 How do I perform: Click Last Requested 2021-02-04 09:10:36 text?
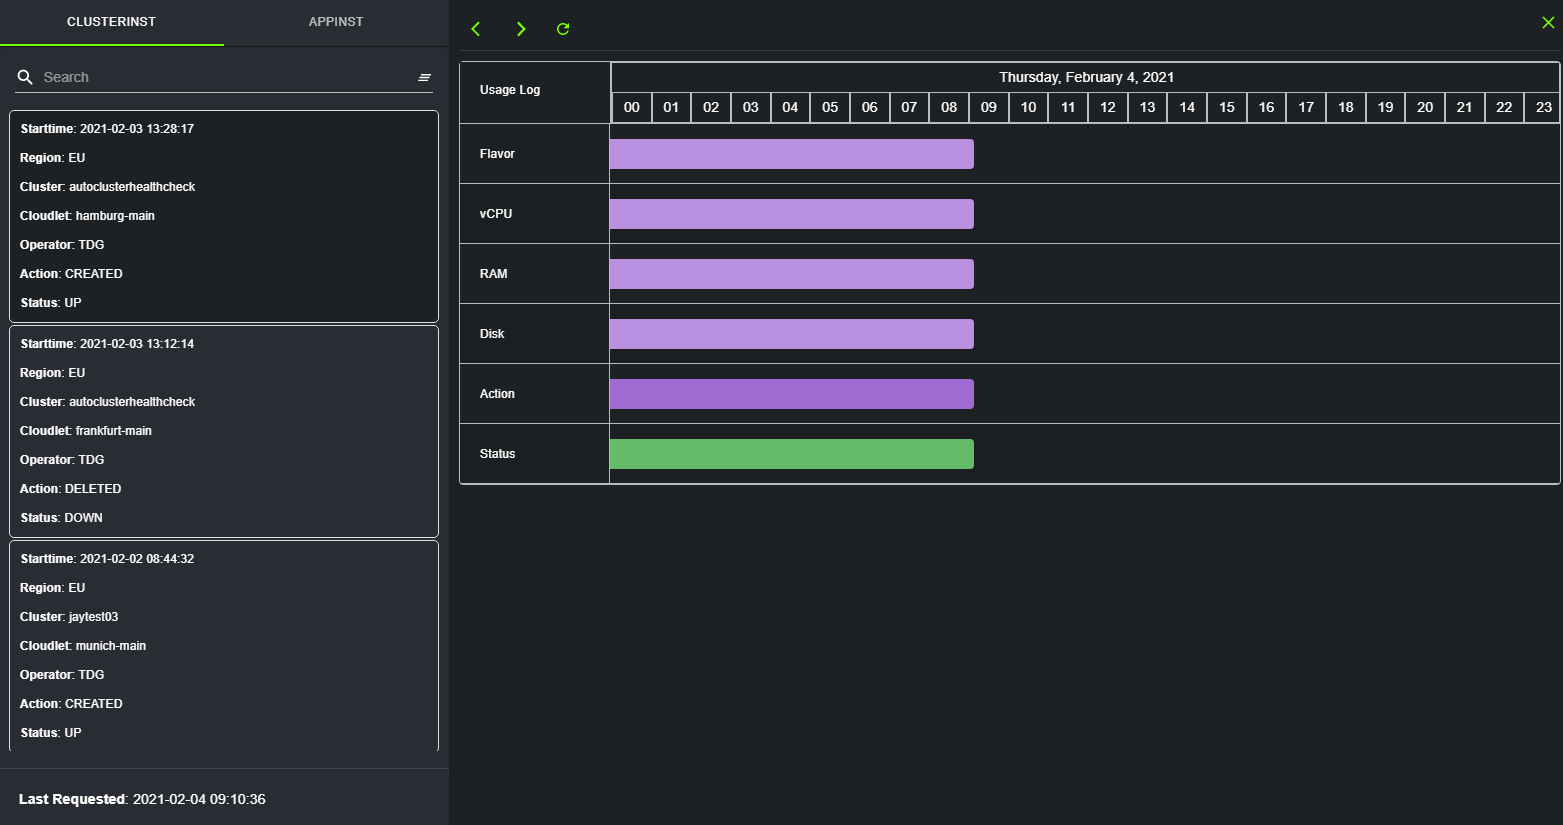(142, 799)
